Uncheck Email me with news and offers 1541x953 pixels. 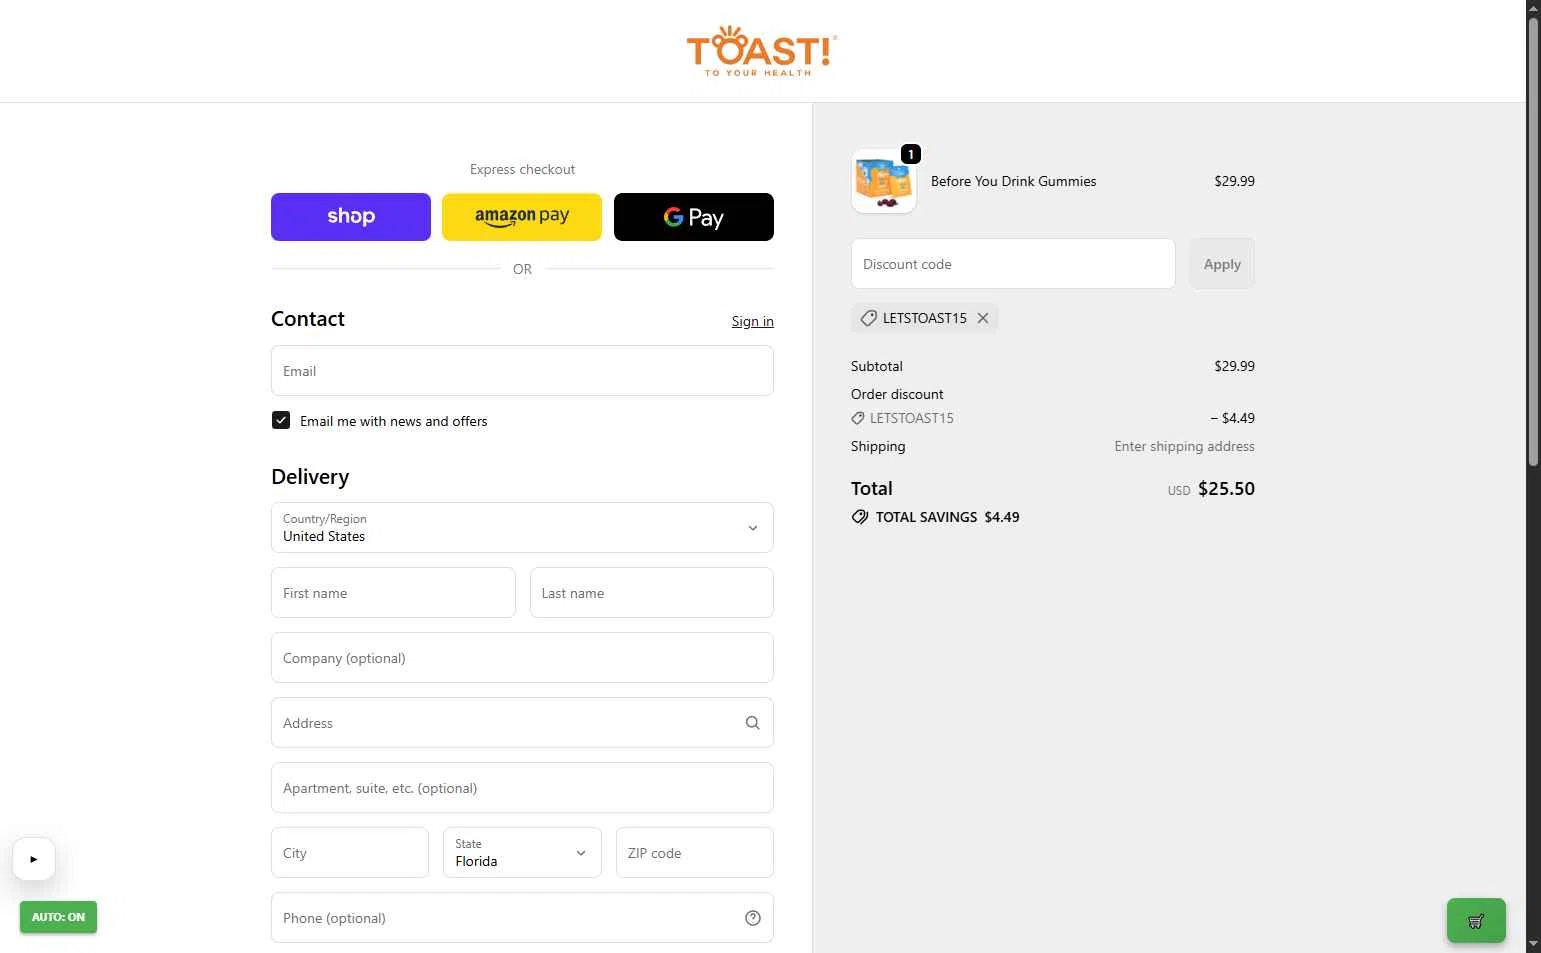[281, 421]
